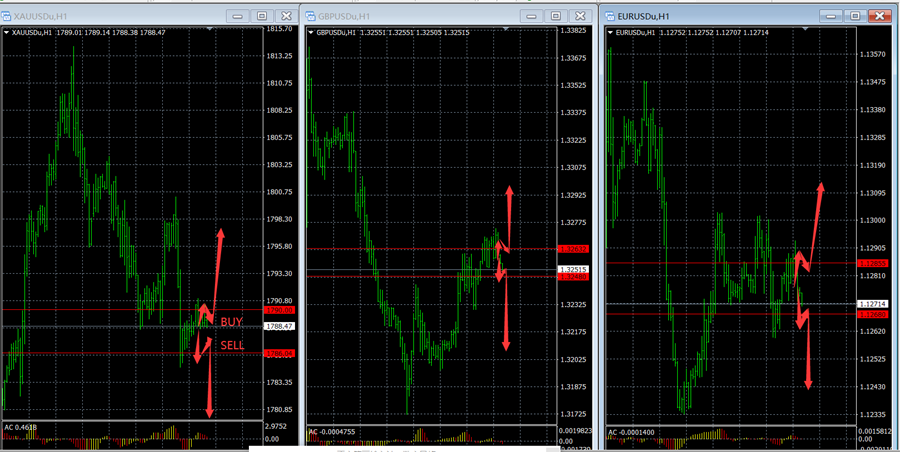The width and height of the screenshot is (900, 452).
Task: Open the EURUSDu,H1 symbol dropdown arrow
Action: 611,32
